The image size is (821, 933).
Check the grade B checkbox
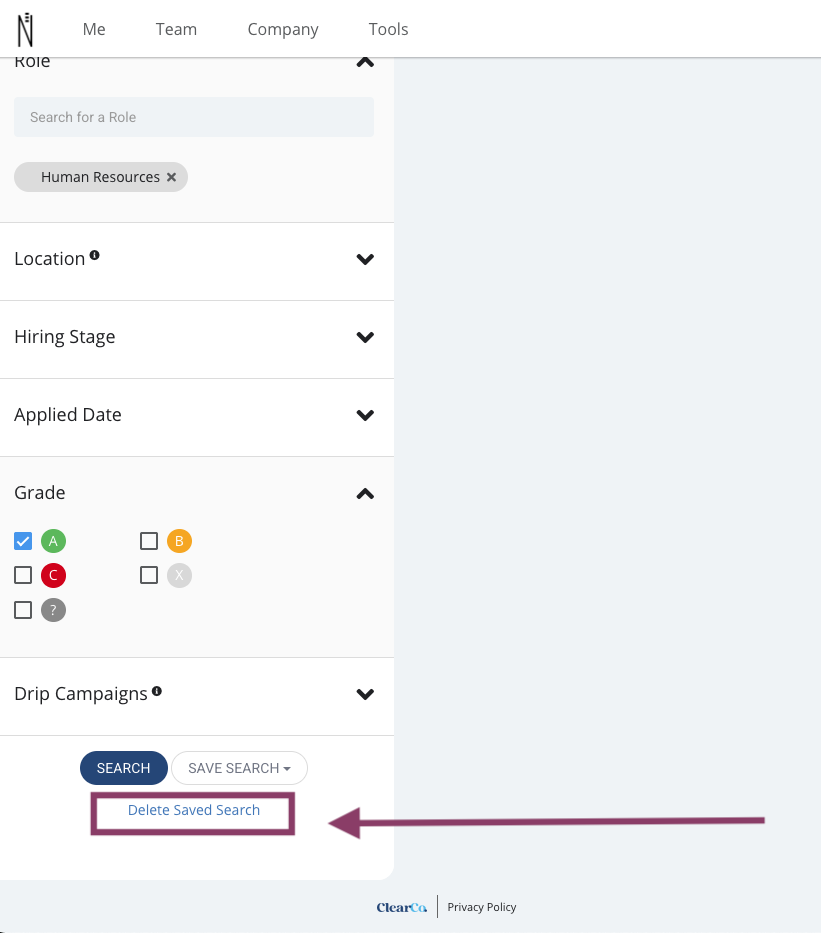coord(149,541)
